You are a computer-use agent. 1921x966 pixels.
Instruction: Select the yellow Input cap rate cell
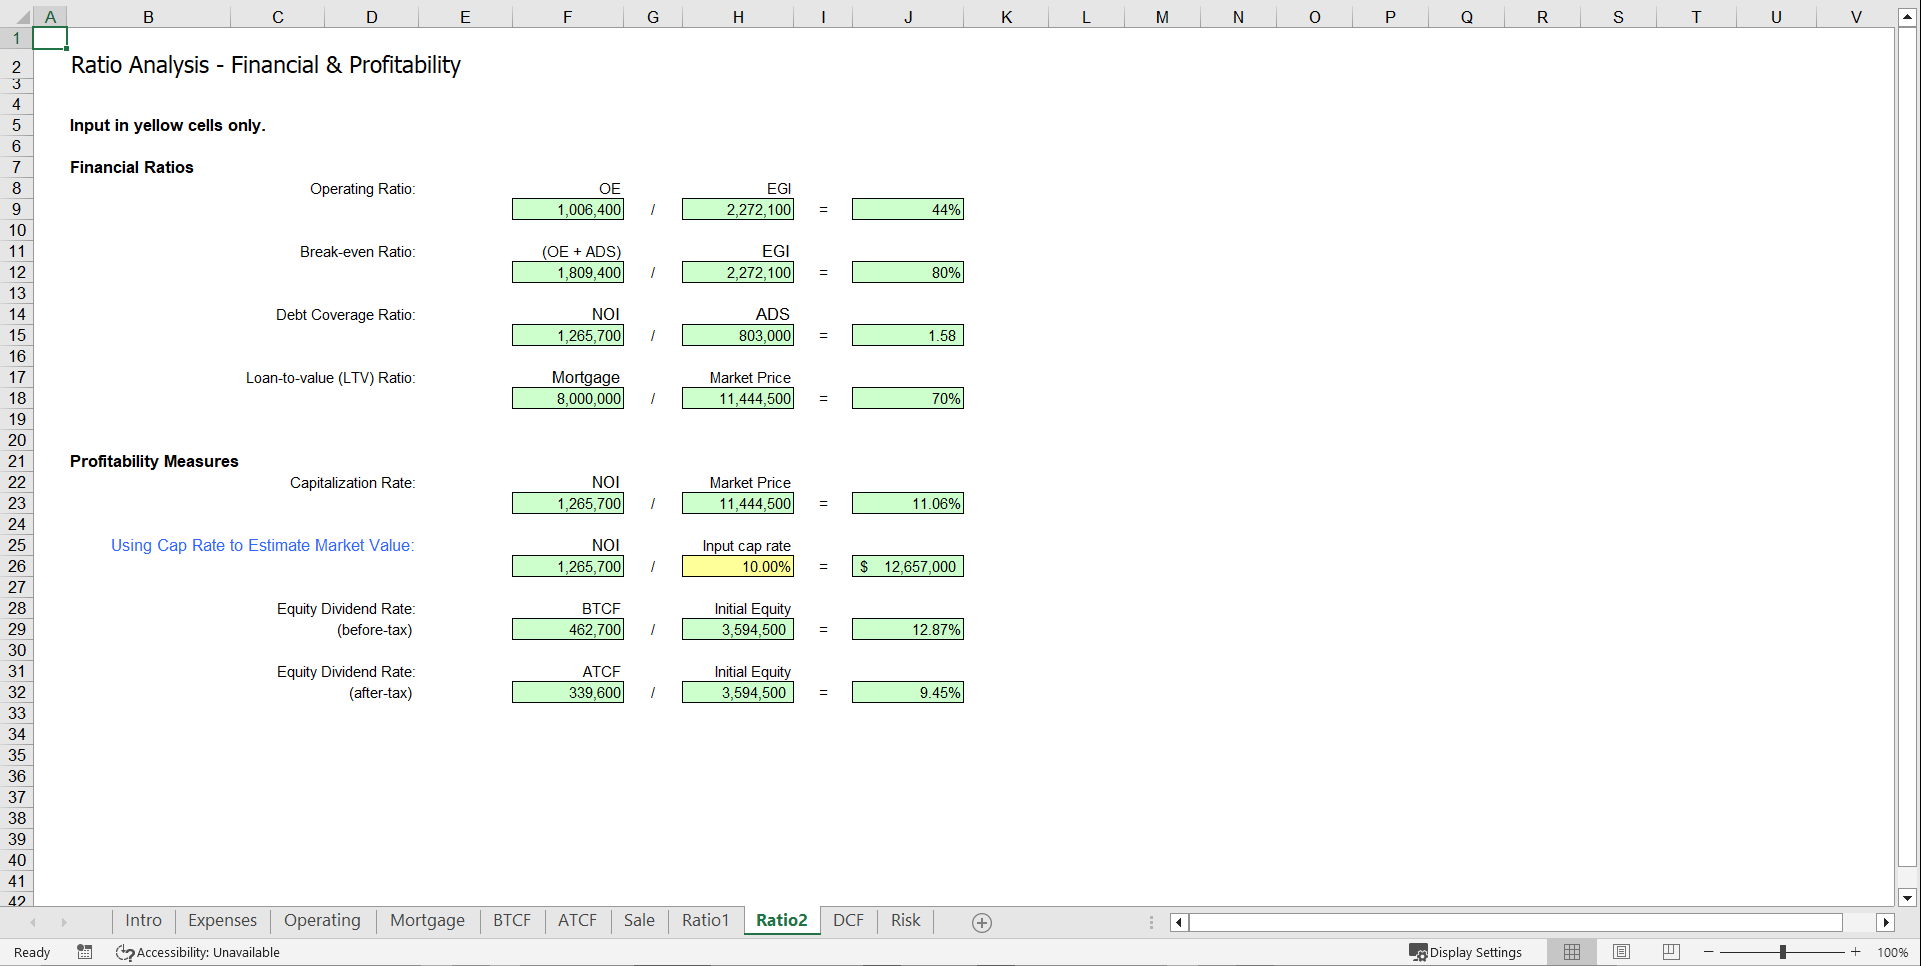737,565
